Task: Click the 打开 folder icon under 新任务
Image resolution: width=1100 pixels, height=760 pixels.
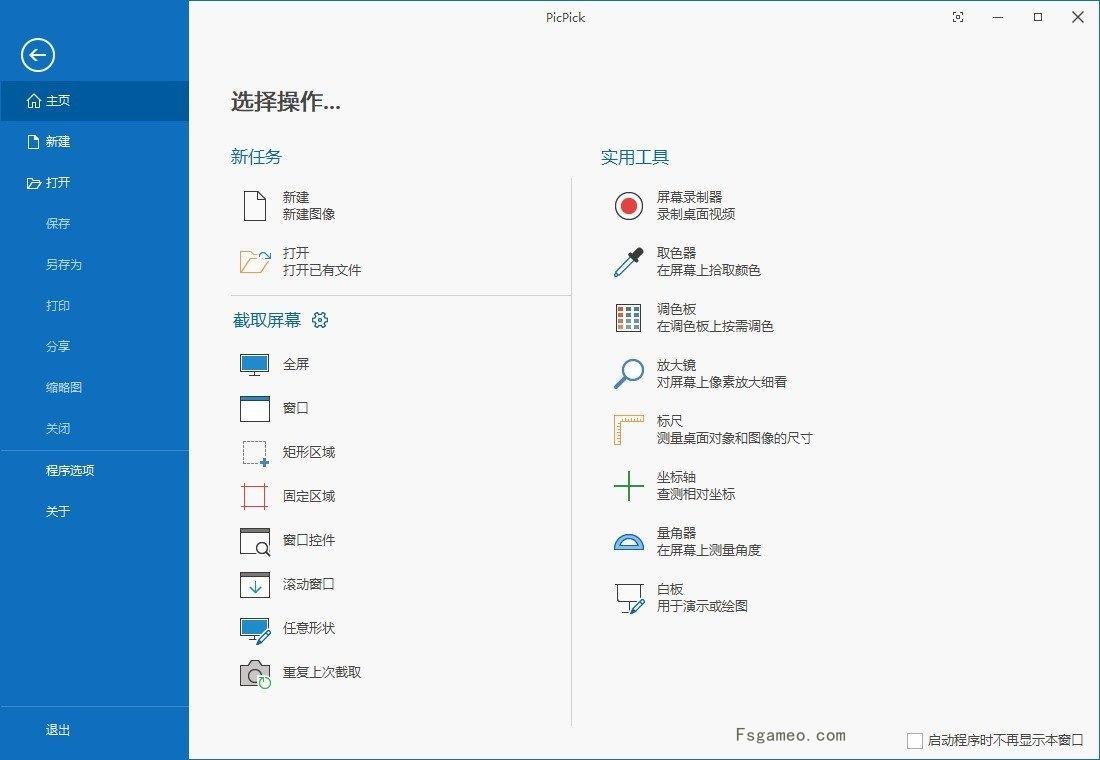Action: pos(255,262)
